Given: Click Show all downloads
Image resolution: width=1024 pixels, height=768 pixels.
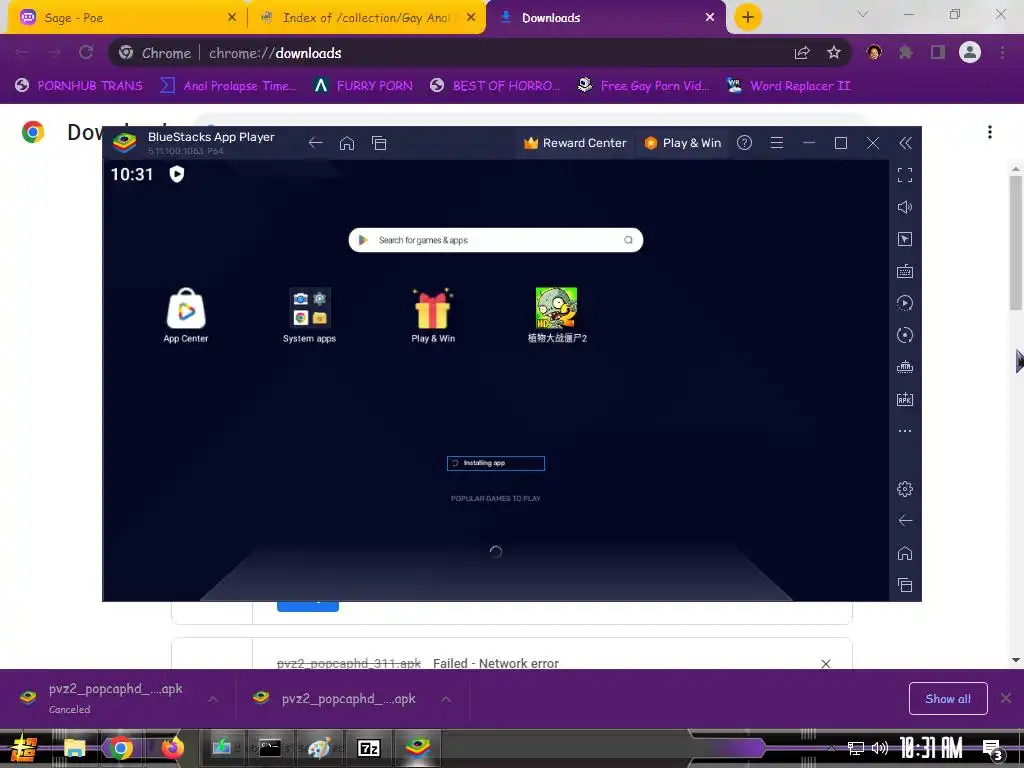Looking at the screenshot, I should click(948, 699).
